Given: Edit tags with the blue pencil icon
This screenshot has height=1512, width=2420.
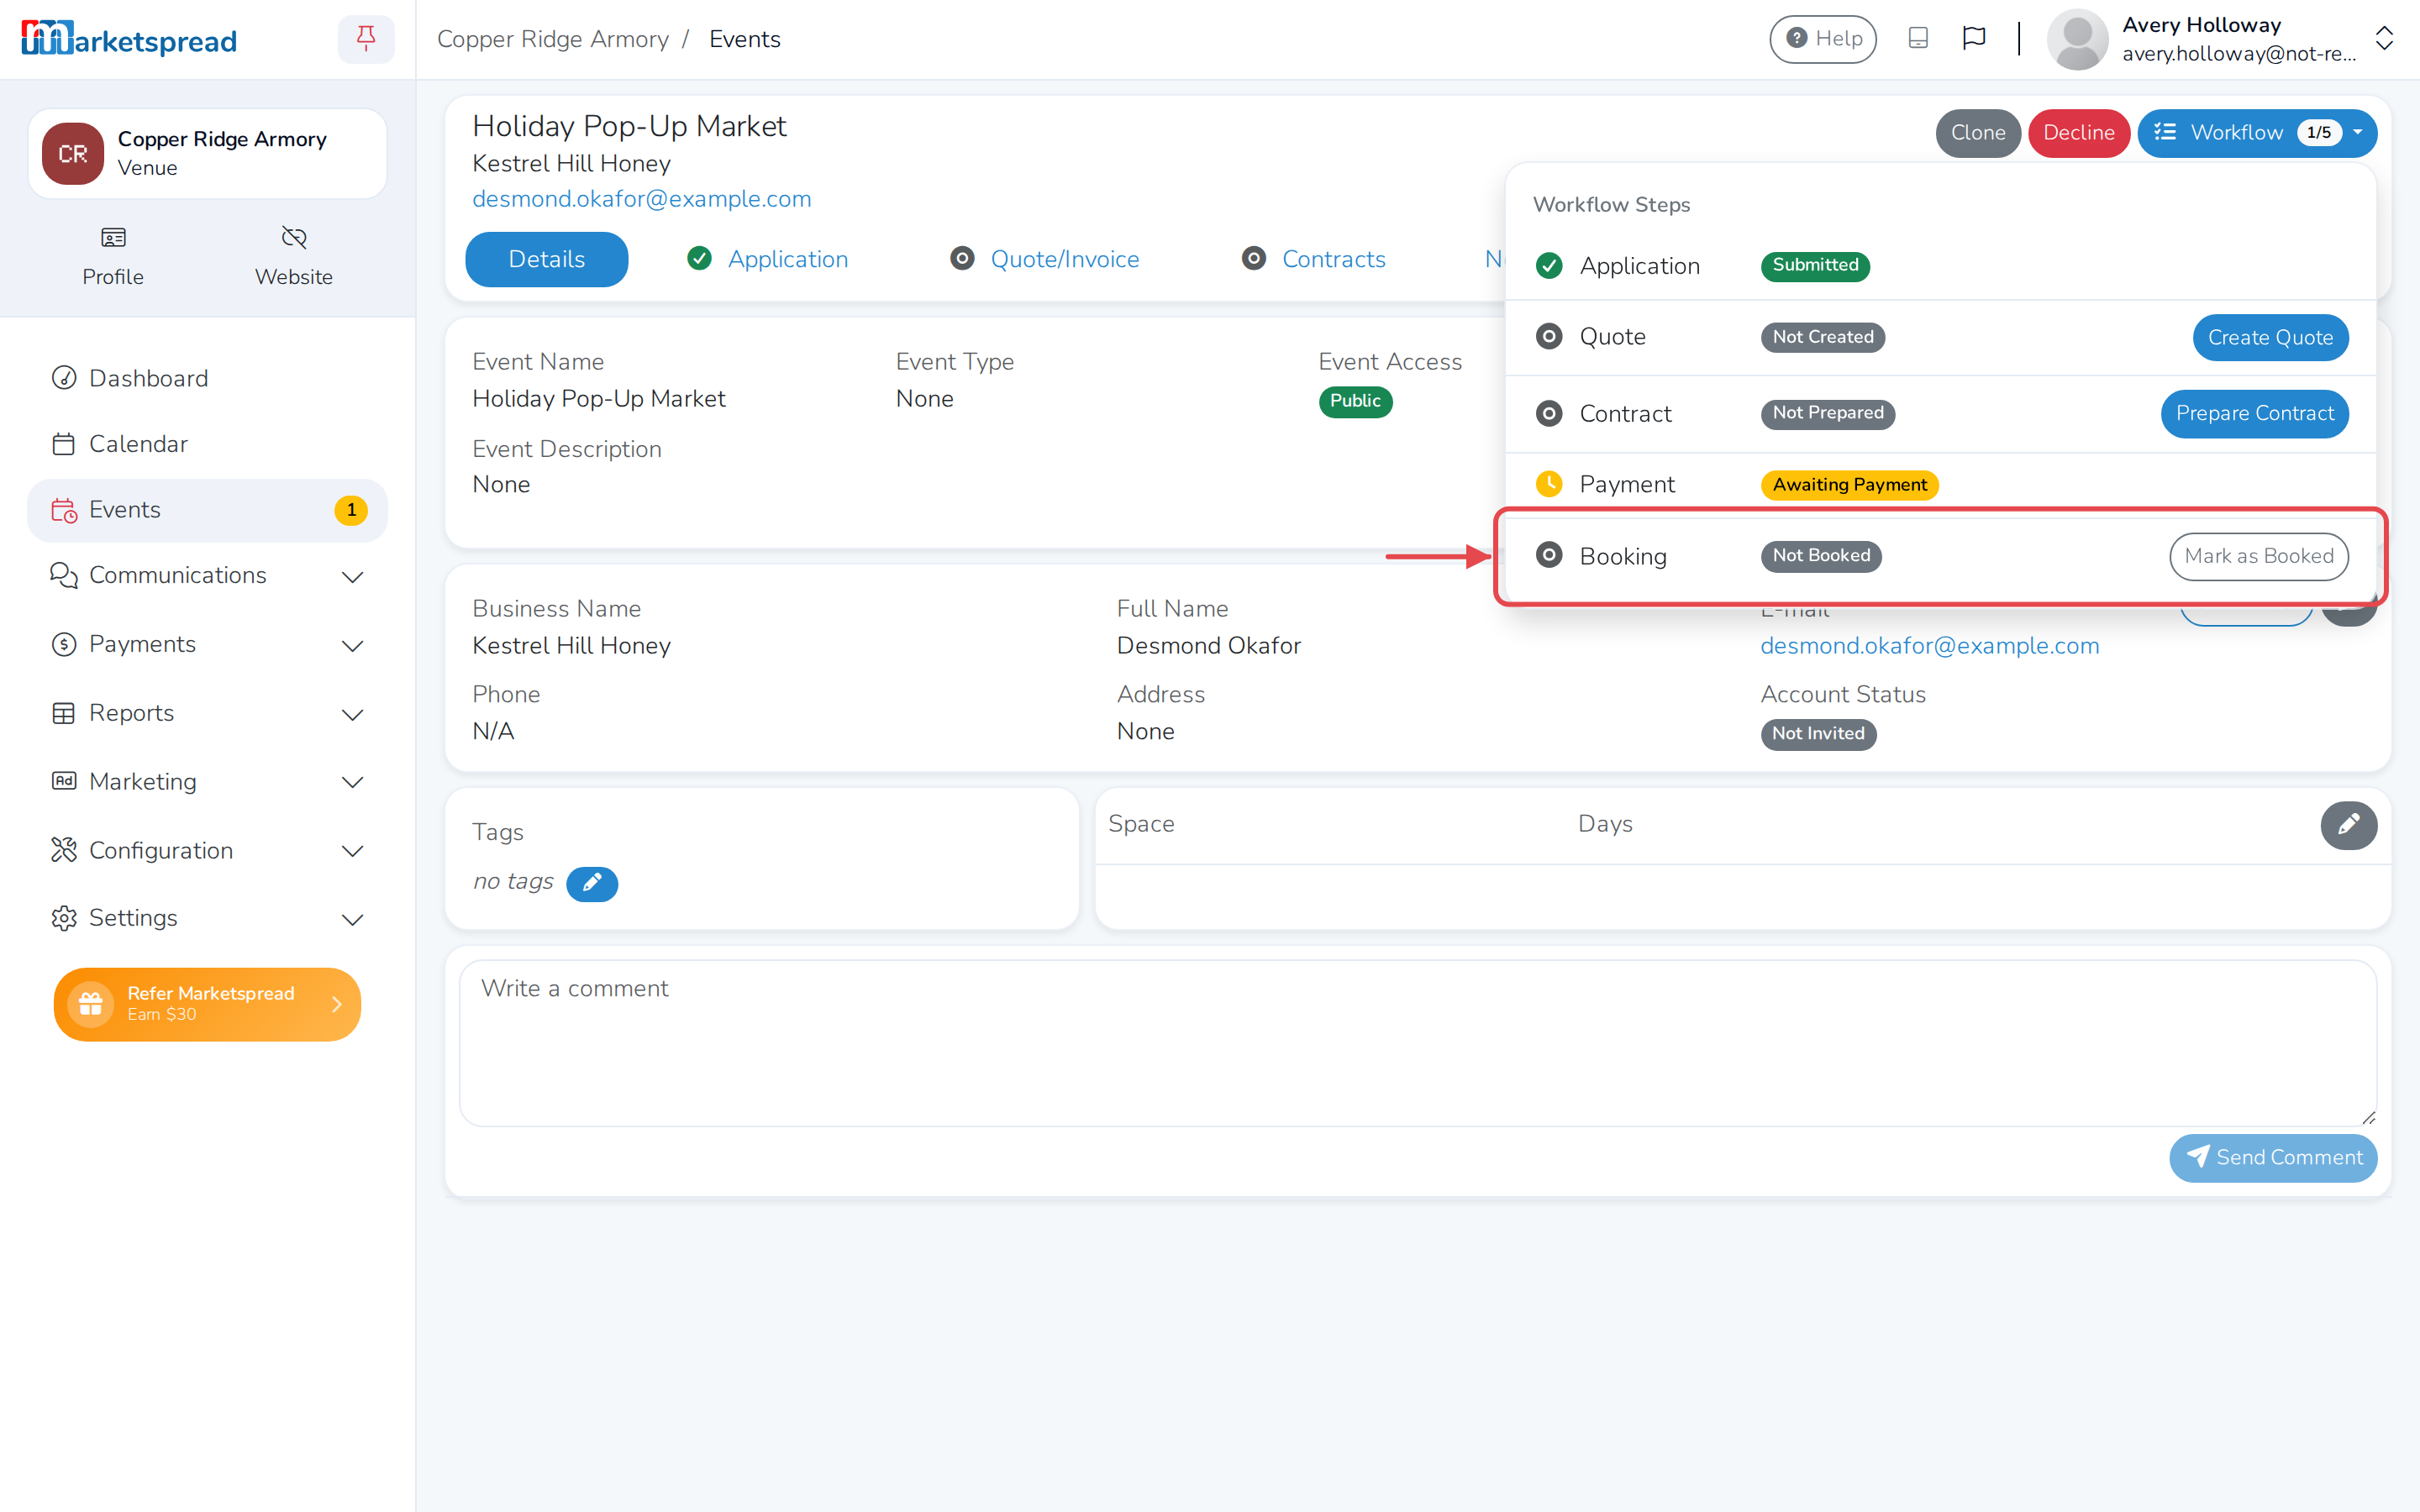Looking at the screenshot, I should click(x=592, y=883).
